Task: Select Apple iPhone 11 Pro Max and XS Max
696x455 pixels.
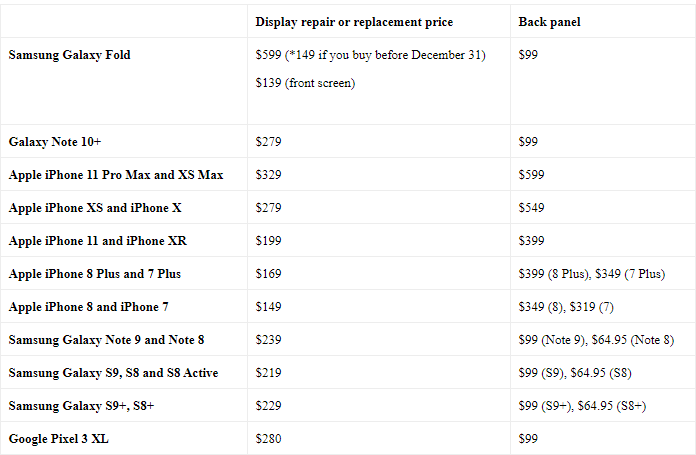Action: (x=116, y=175)
